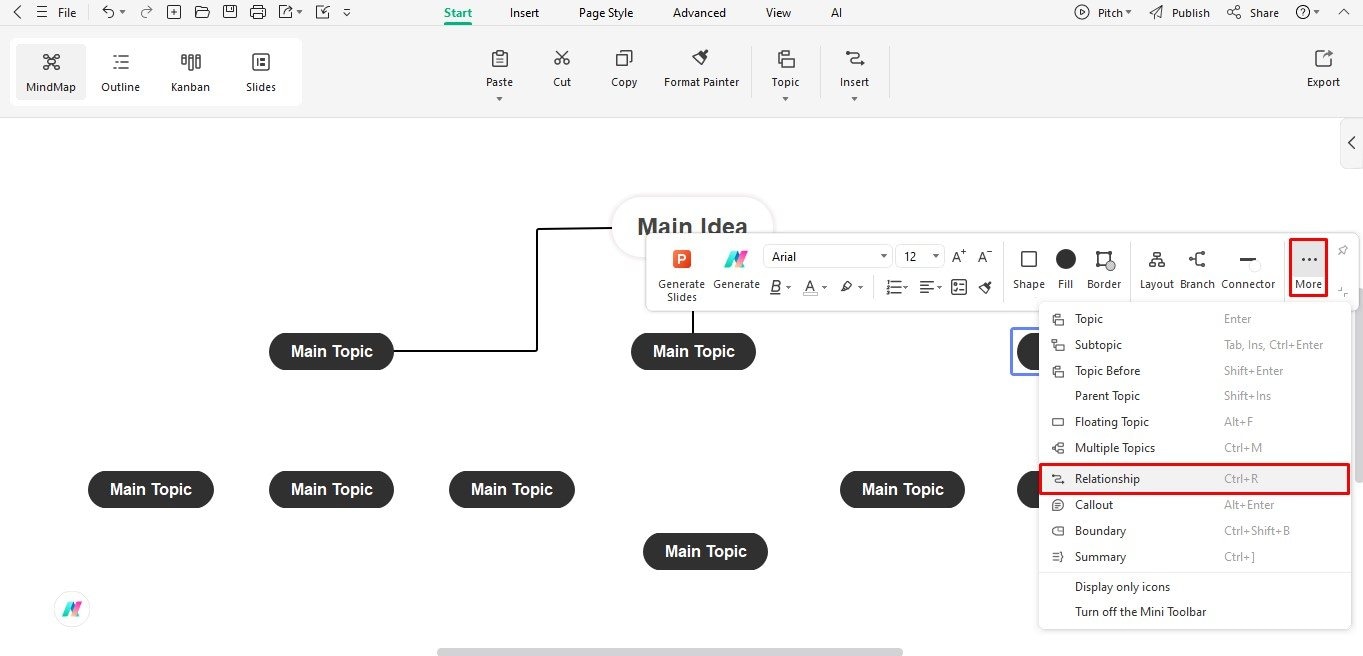The width and height of the screenshot is (1363, 656).
Task: Click the EdrawMind AI logo at bottom left
Action: [72, 609]
